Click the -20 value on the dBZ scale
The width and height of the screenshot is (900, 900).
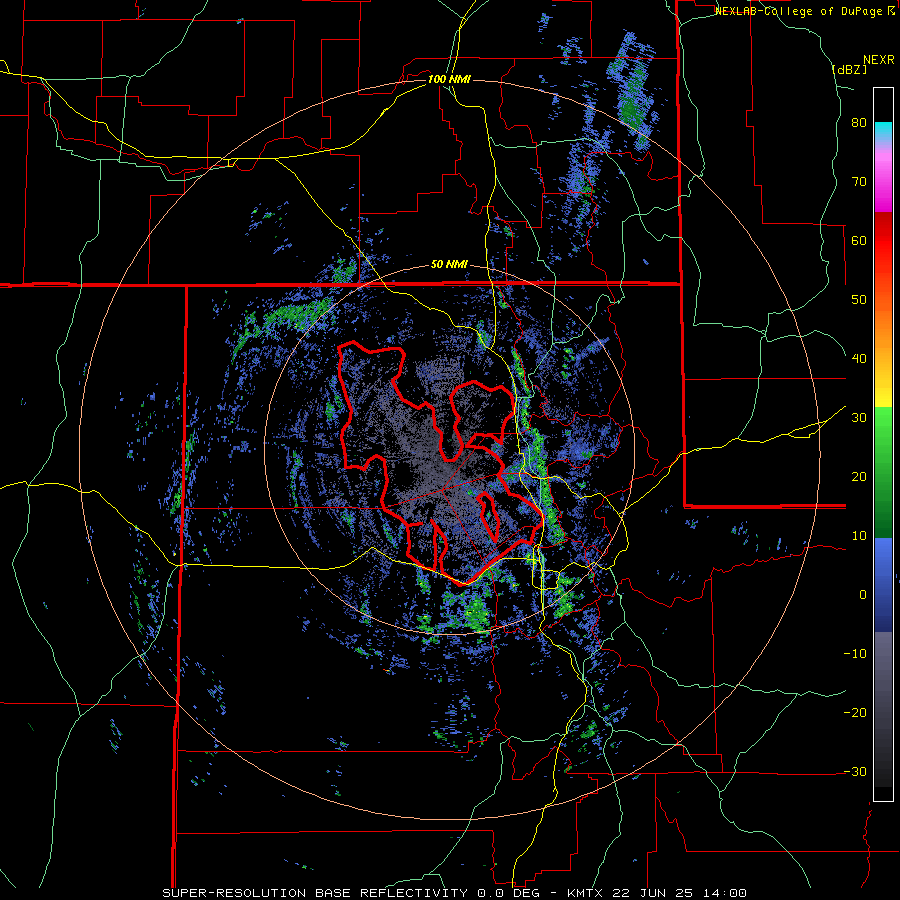(x=855, y=713)
